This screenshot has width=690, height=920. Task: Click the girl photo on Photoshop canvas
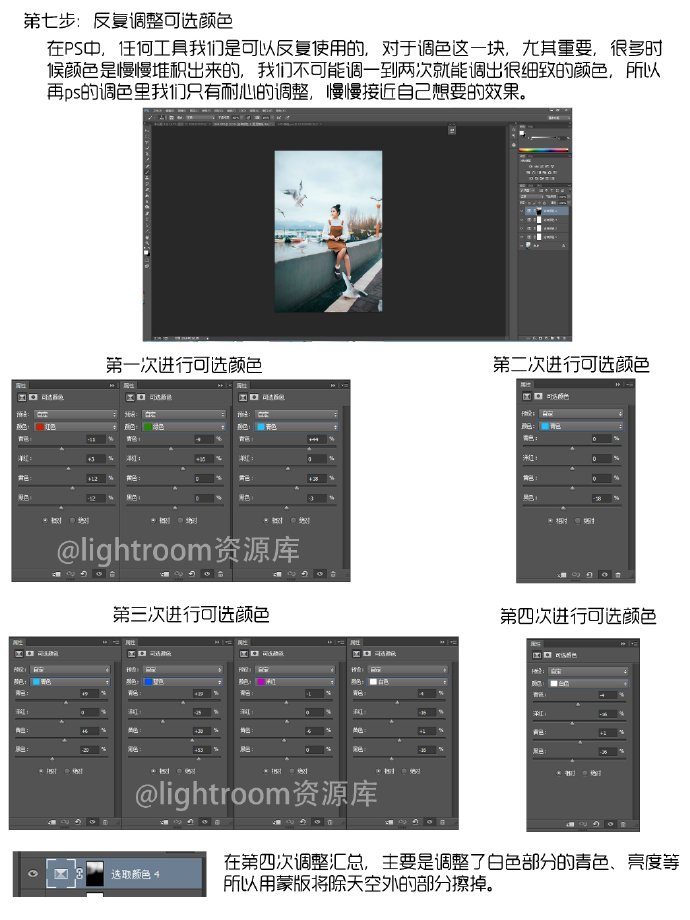point(329,231)
